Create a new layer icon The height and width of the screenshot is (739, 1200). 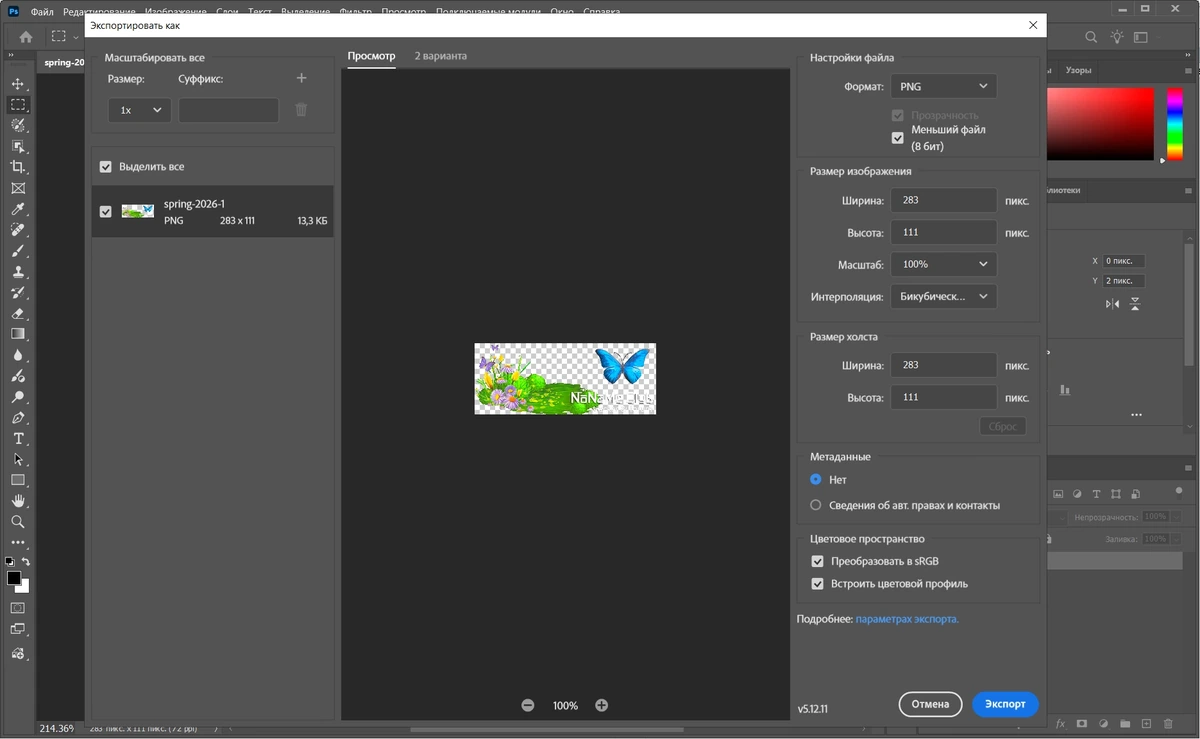1147,723
